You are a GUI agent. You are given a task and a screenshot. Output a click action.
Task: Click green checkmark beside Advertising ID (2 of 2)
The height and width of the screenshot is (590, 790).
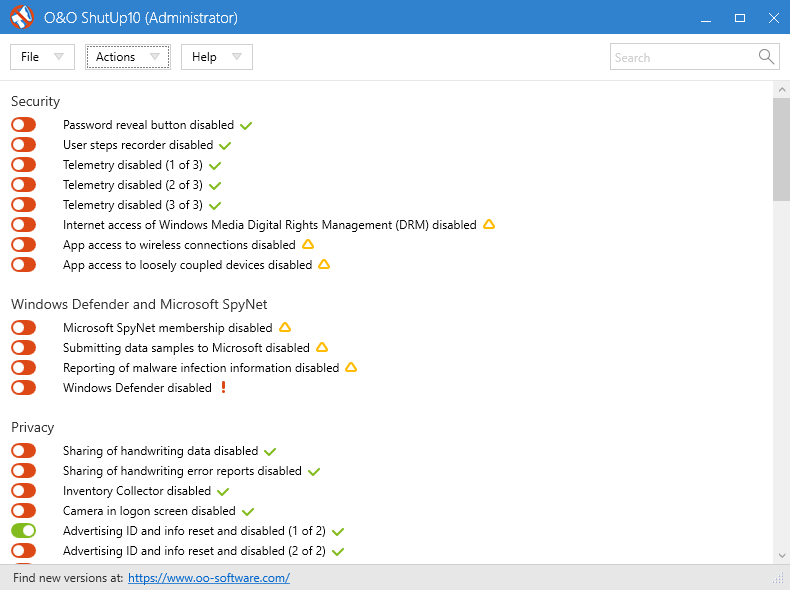[x=338, y=552]
